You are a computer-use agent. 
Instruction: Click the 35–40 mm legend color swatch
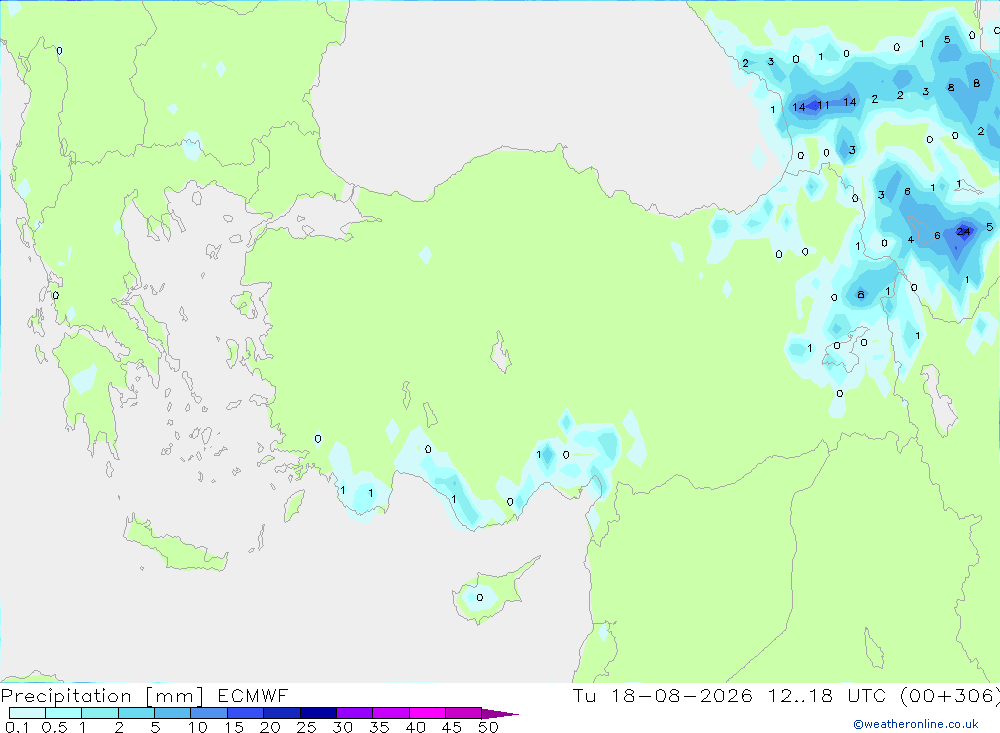point(391,713)
